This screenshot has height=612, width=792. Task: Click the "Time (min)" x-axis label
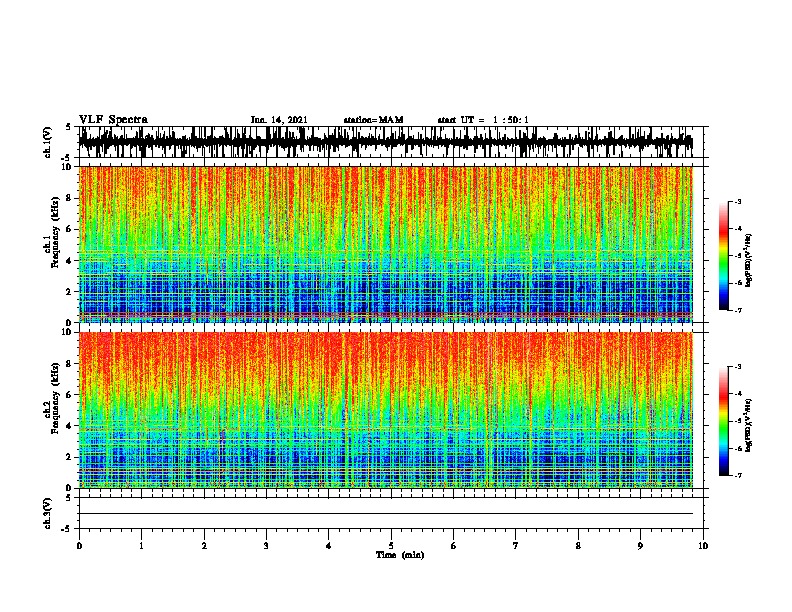click(400, 555)
